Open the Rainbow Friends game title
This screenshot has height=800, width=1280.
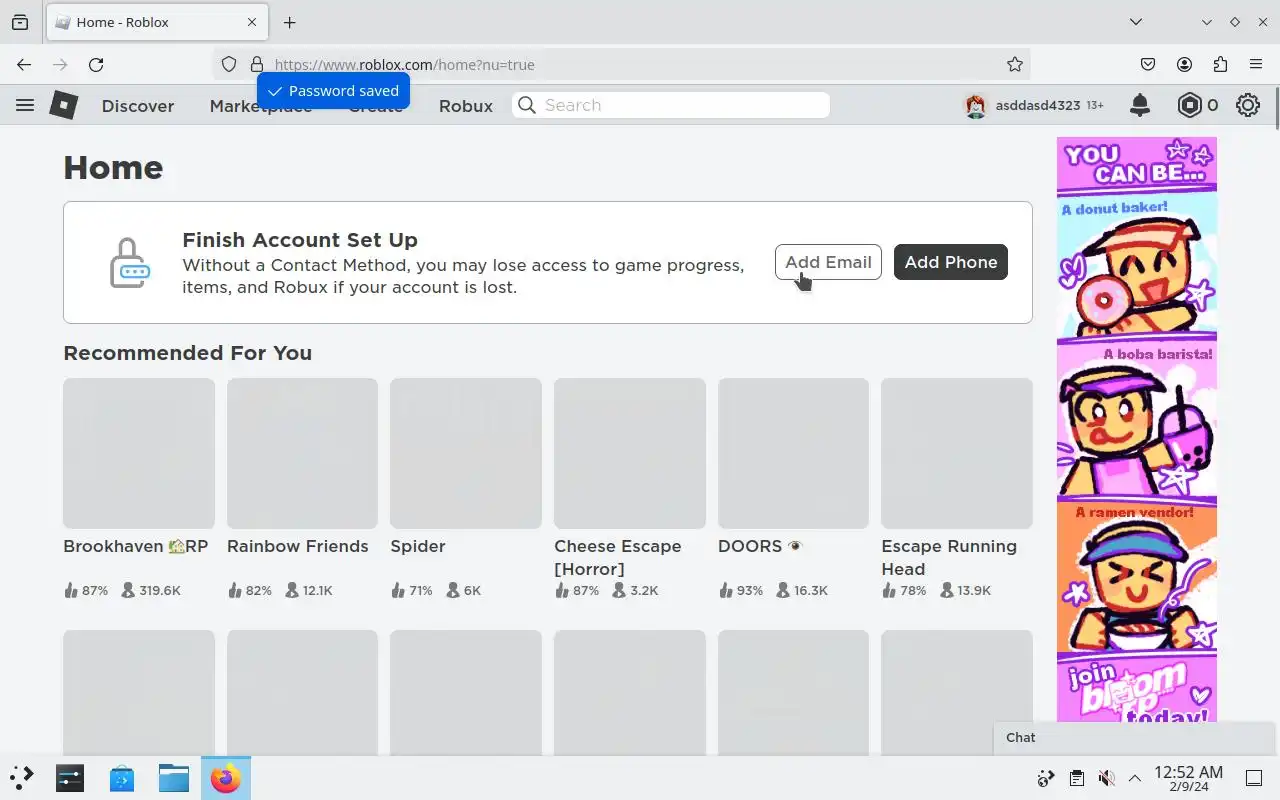point(298,546)
